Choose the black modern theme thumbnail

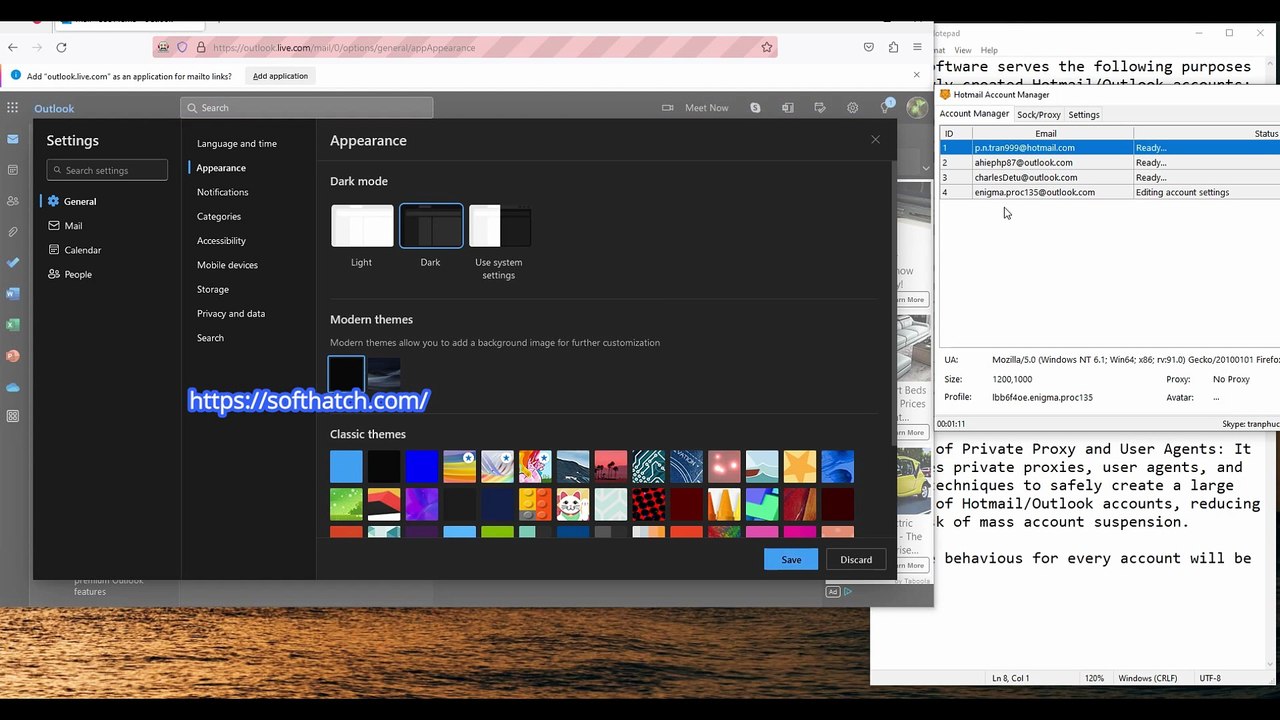(x=346, y=373)
